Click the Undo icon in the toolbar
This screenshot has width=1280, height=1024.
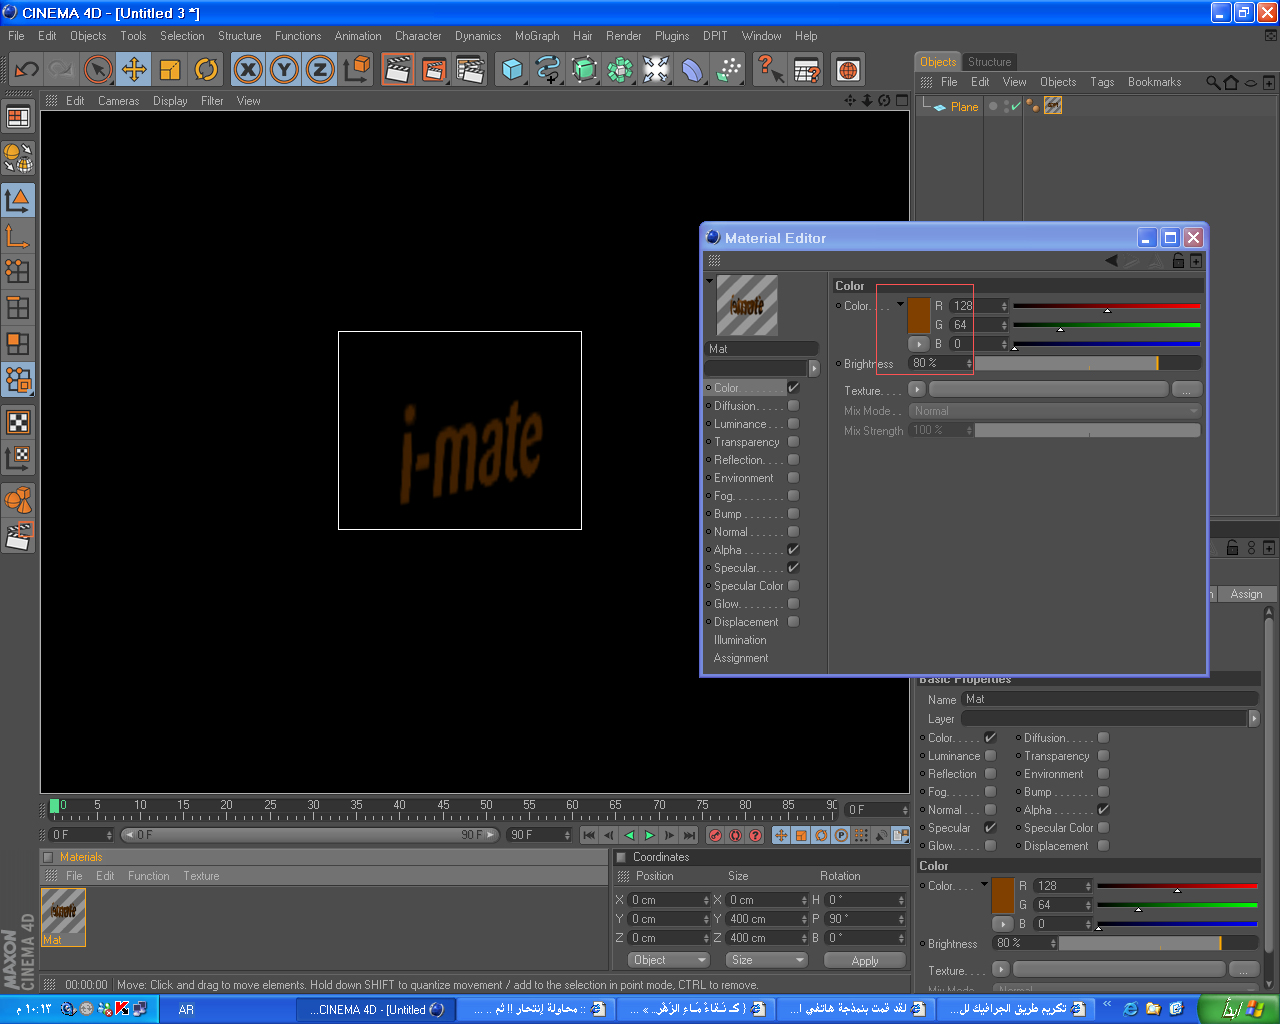click(x=26, y=69)
